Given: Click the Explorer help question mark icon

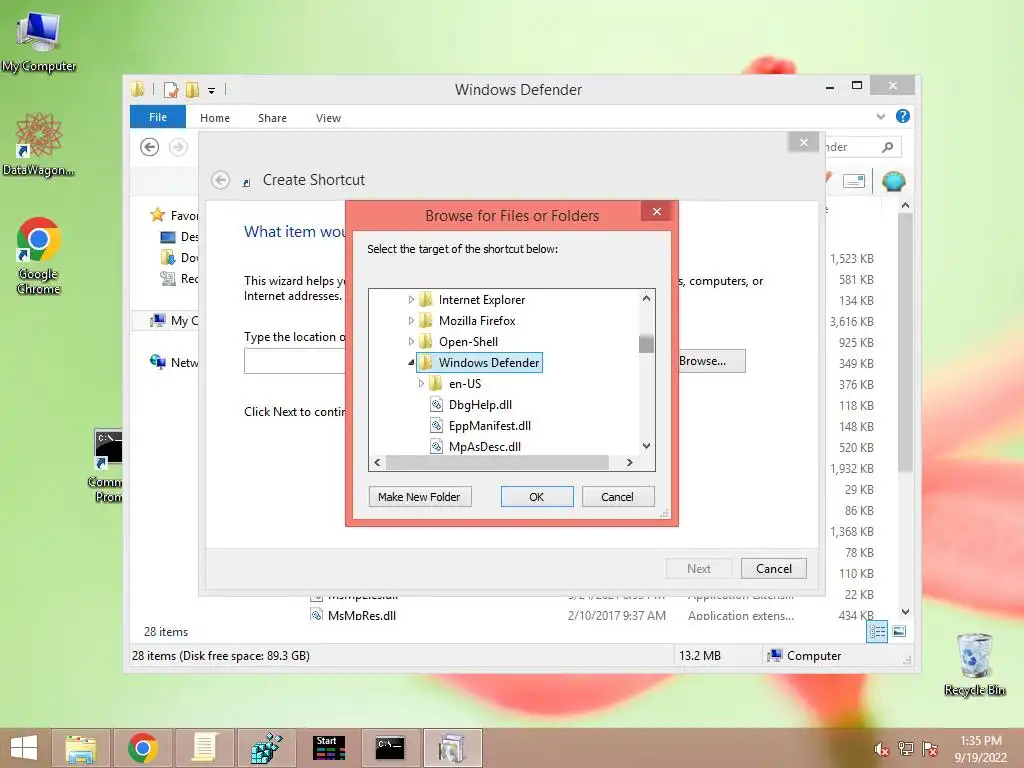Looking at the screenshot, I should [903, 116].
